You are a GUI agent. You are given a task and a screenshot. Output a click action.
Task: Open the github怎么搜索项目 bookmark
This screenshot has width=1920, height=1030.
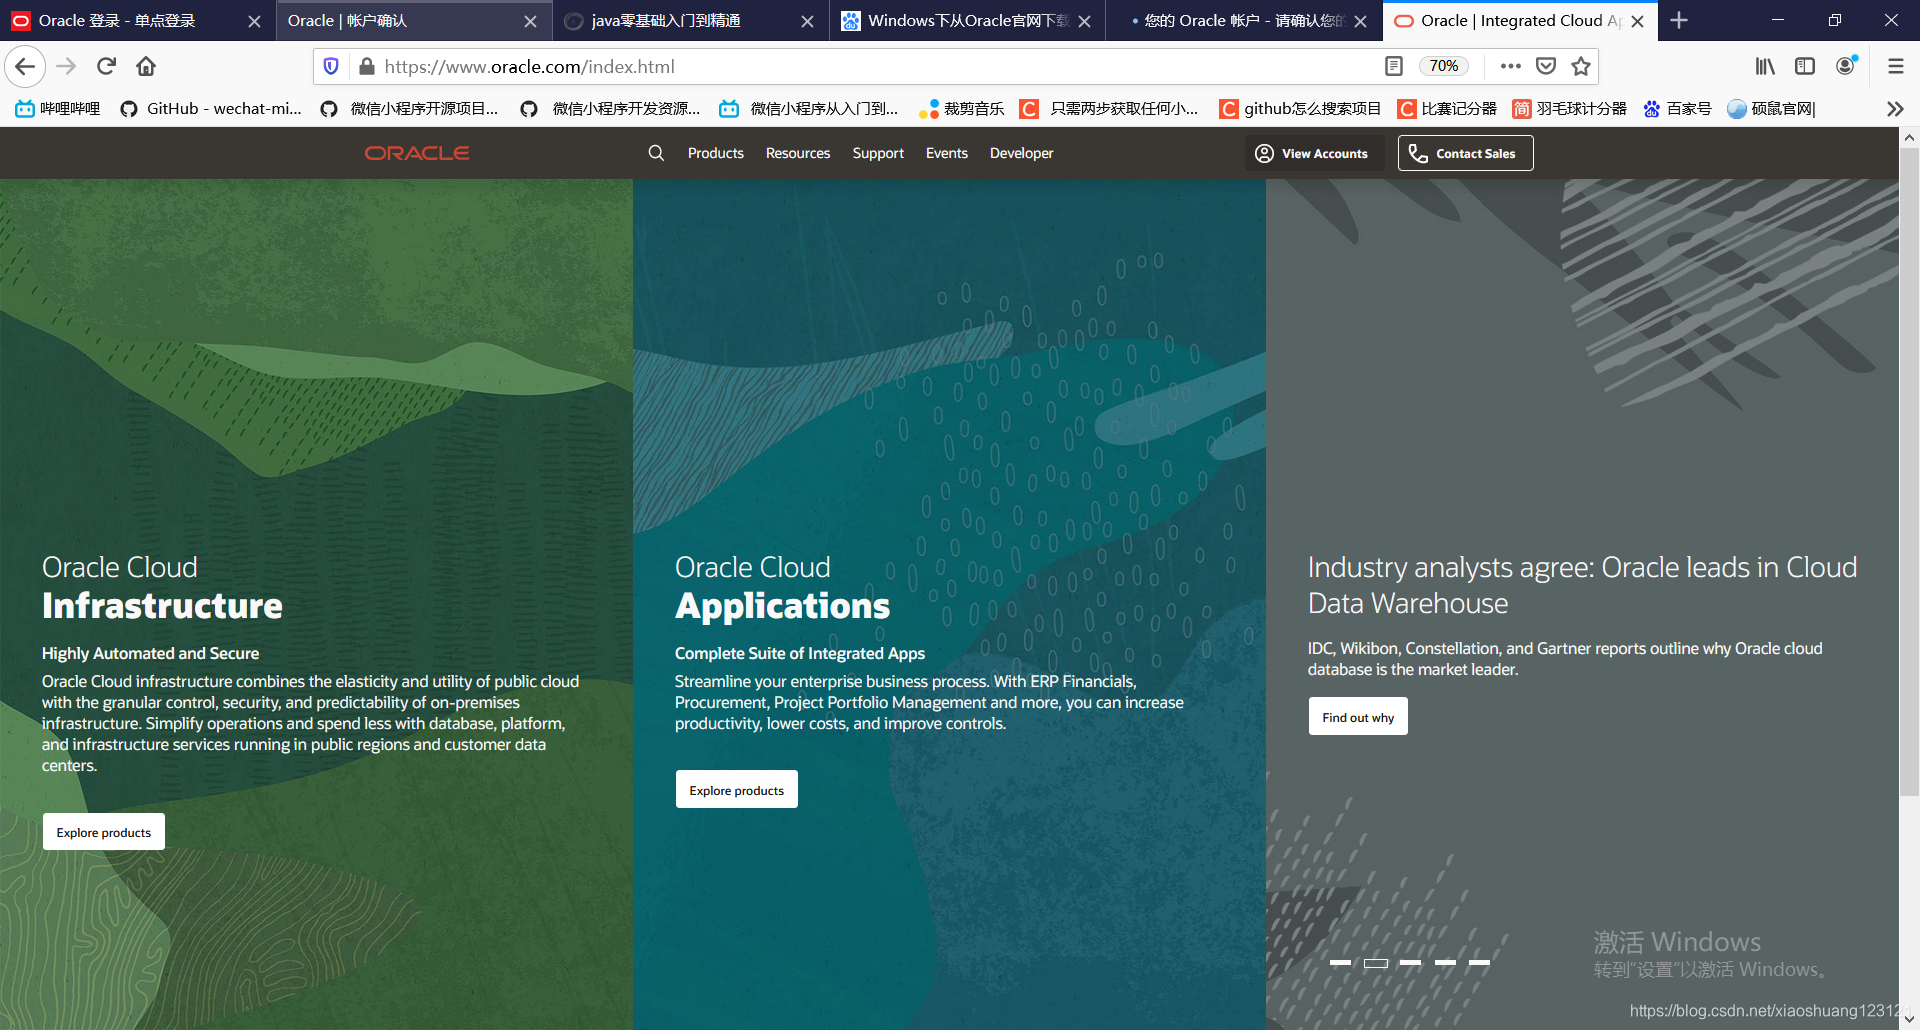1300,109
